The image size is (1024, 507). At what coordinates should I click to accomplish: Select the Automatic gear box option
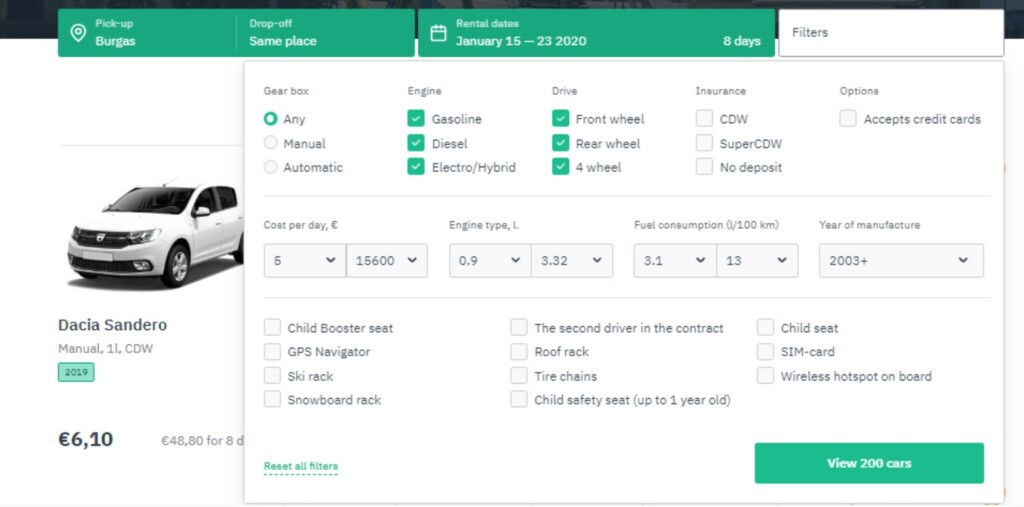click(x=270, y=167)
